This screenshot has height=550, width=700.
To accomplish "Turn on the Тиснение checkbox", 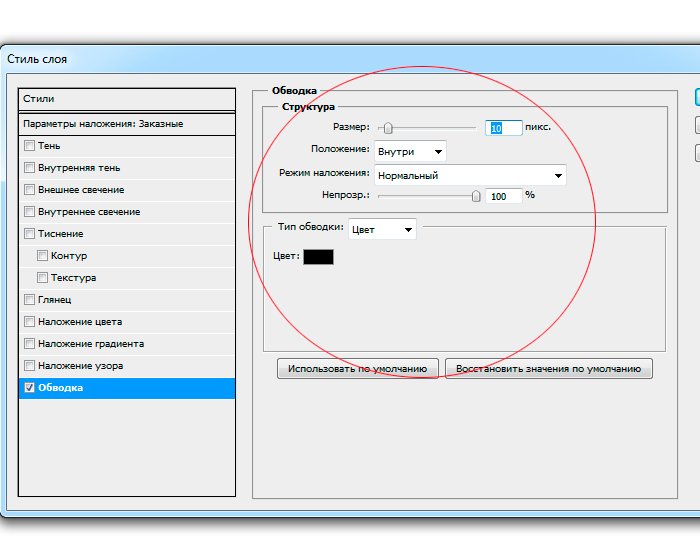I will [29, 234].
